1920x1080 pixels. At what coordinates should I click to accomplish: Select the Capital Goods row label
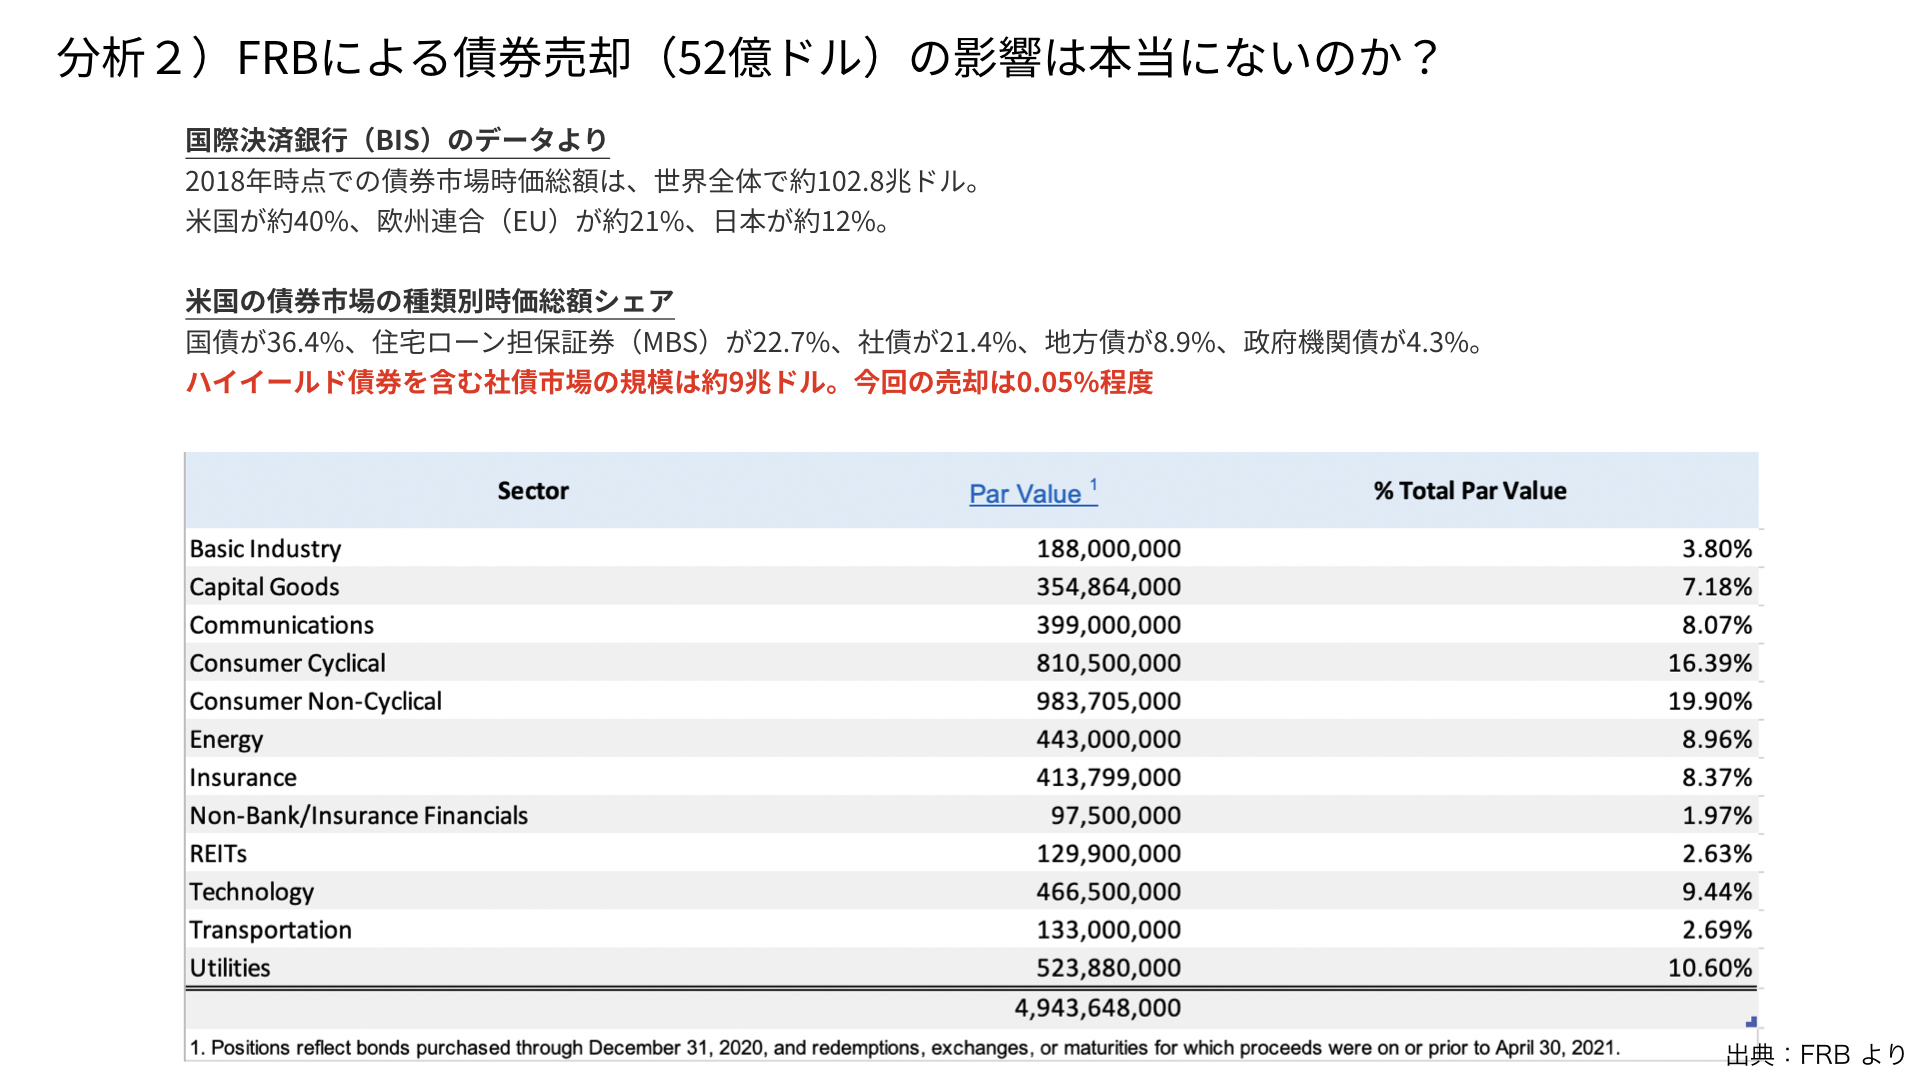click(x=264, y=587)
